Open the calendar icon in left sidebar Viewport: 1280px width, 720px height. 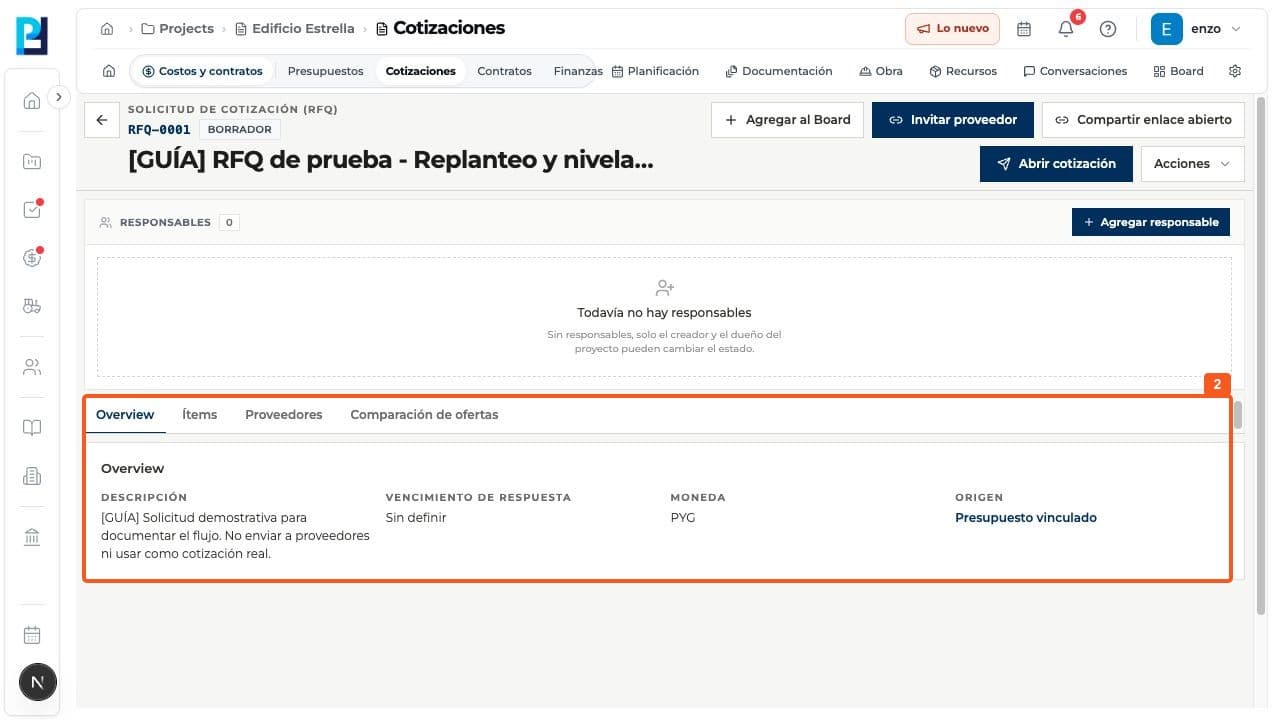click(x=32, y=635)
